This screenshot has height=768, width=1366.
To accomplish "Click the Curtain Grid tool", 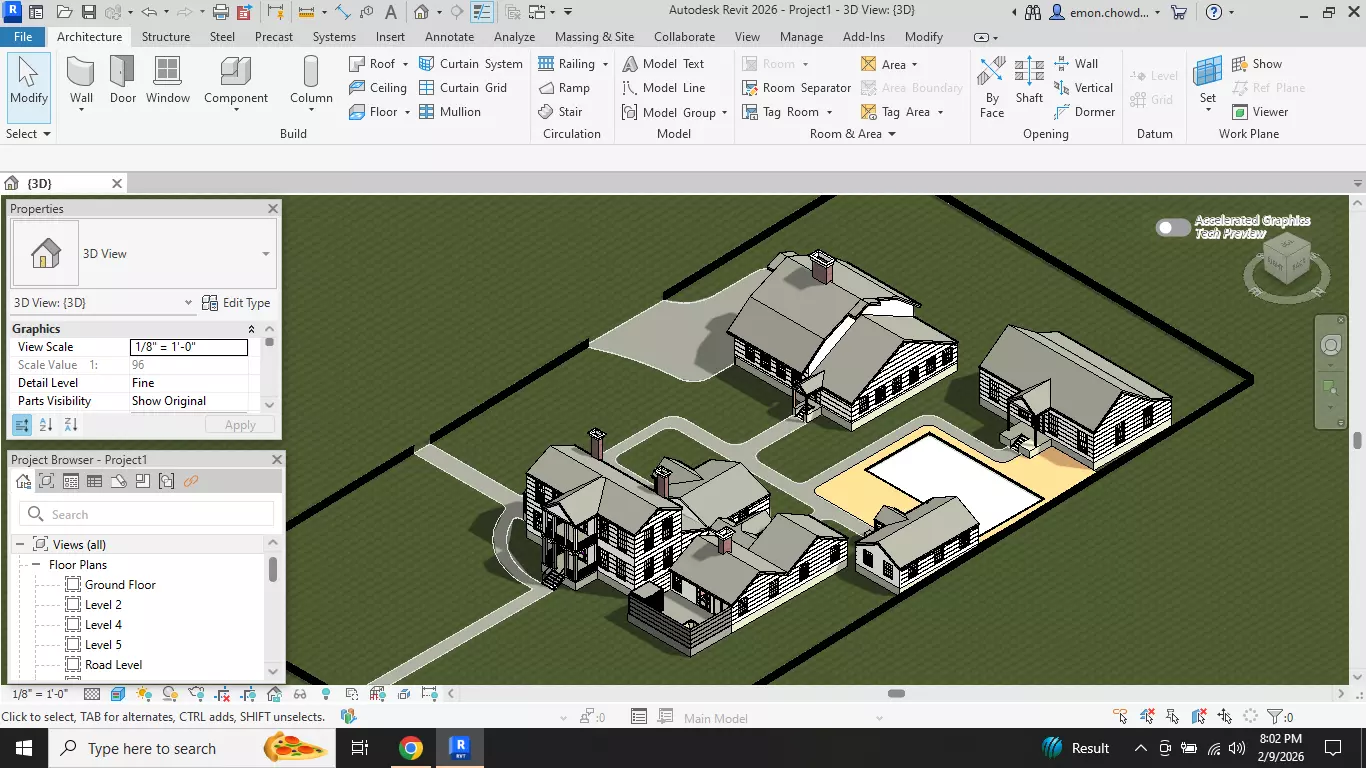I will click(x=462, y=88).
